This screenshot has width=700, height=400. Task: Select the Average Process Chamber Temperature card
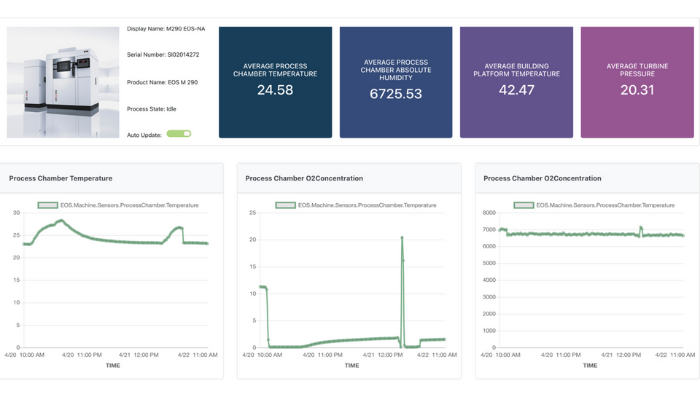(275, 82)
